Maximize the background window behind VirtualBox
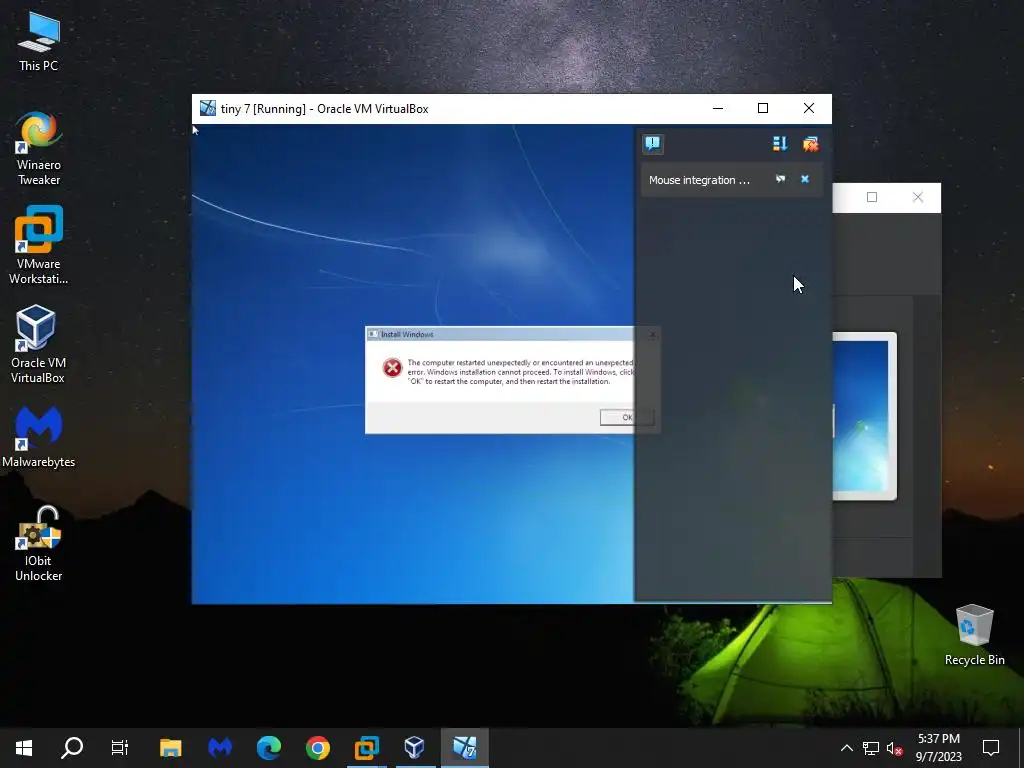Image resolution: width=1024 pixels, height=768 pixels. [872, 197]
